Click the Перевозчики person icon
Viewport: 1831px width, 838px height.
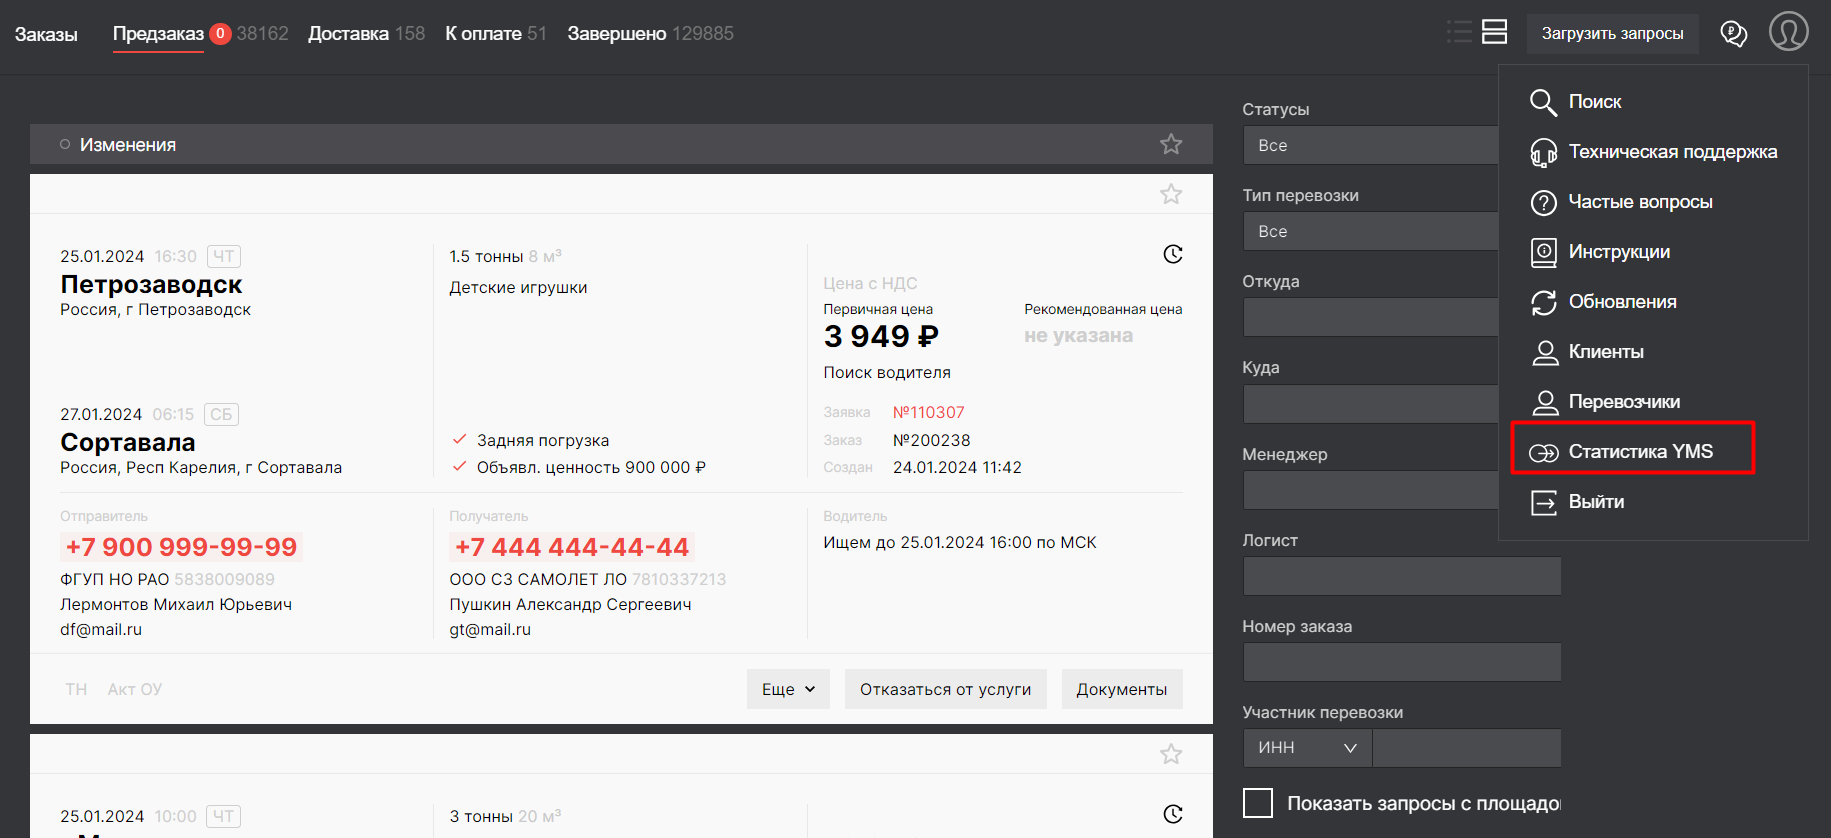(1545, 402)
